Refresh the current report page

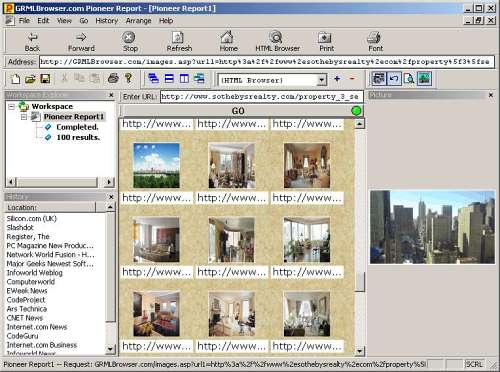179,42
